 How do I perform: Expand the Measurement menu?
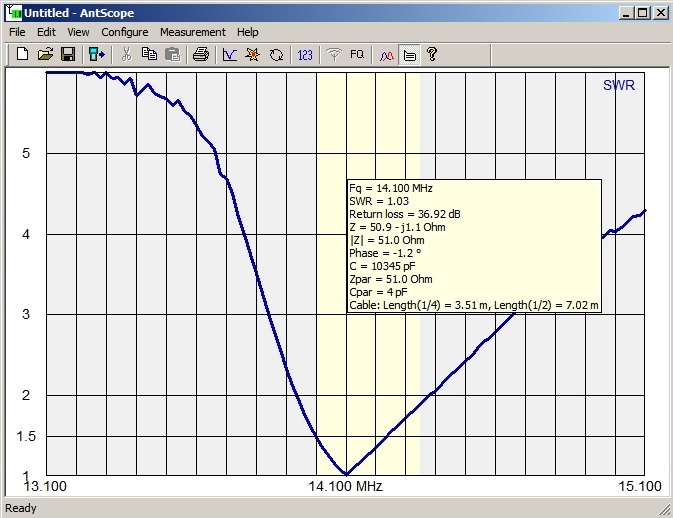tap(192, 32)
